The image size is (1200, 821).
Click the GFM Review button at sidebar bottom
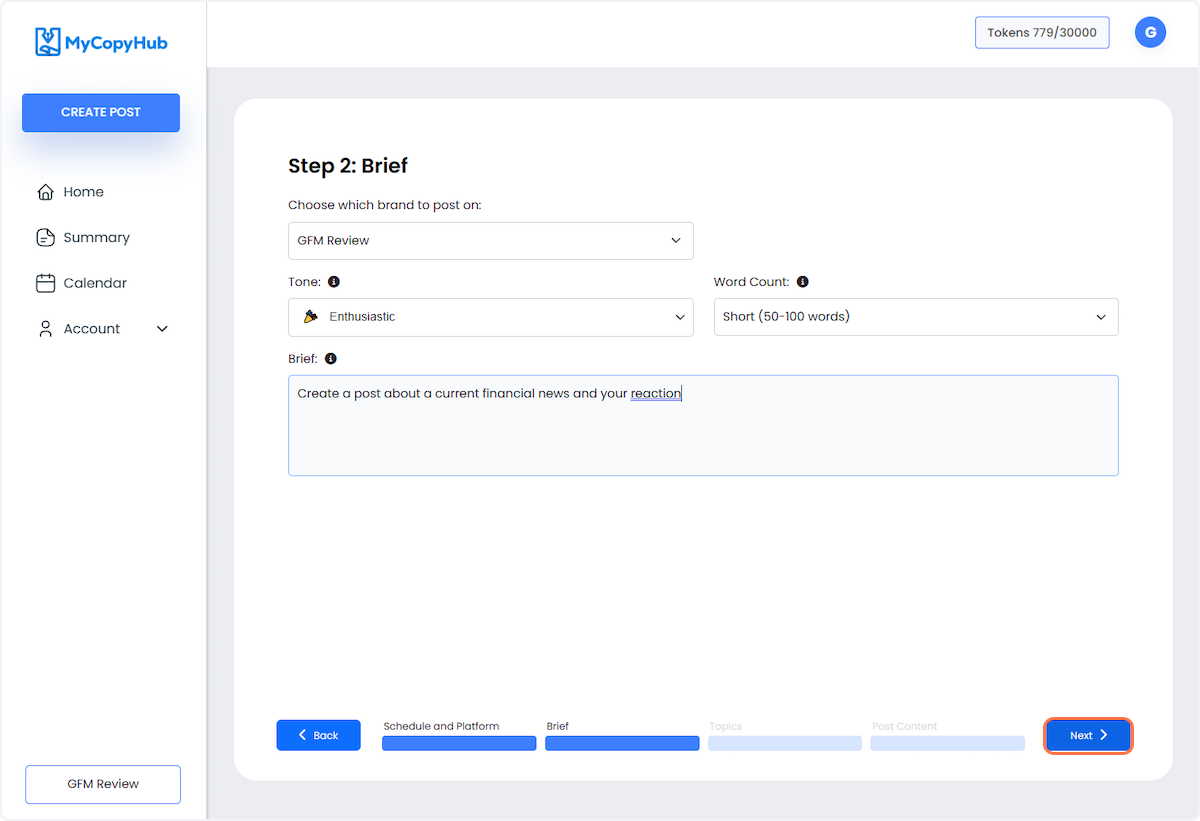(x=103, y=784)
